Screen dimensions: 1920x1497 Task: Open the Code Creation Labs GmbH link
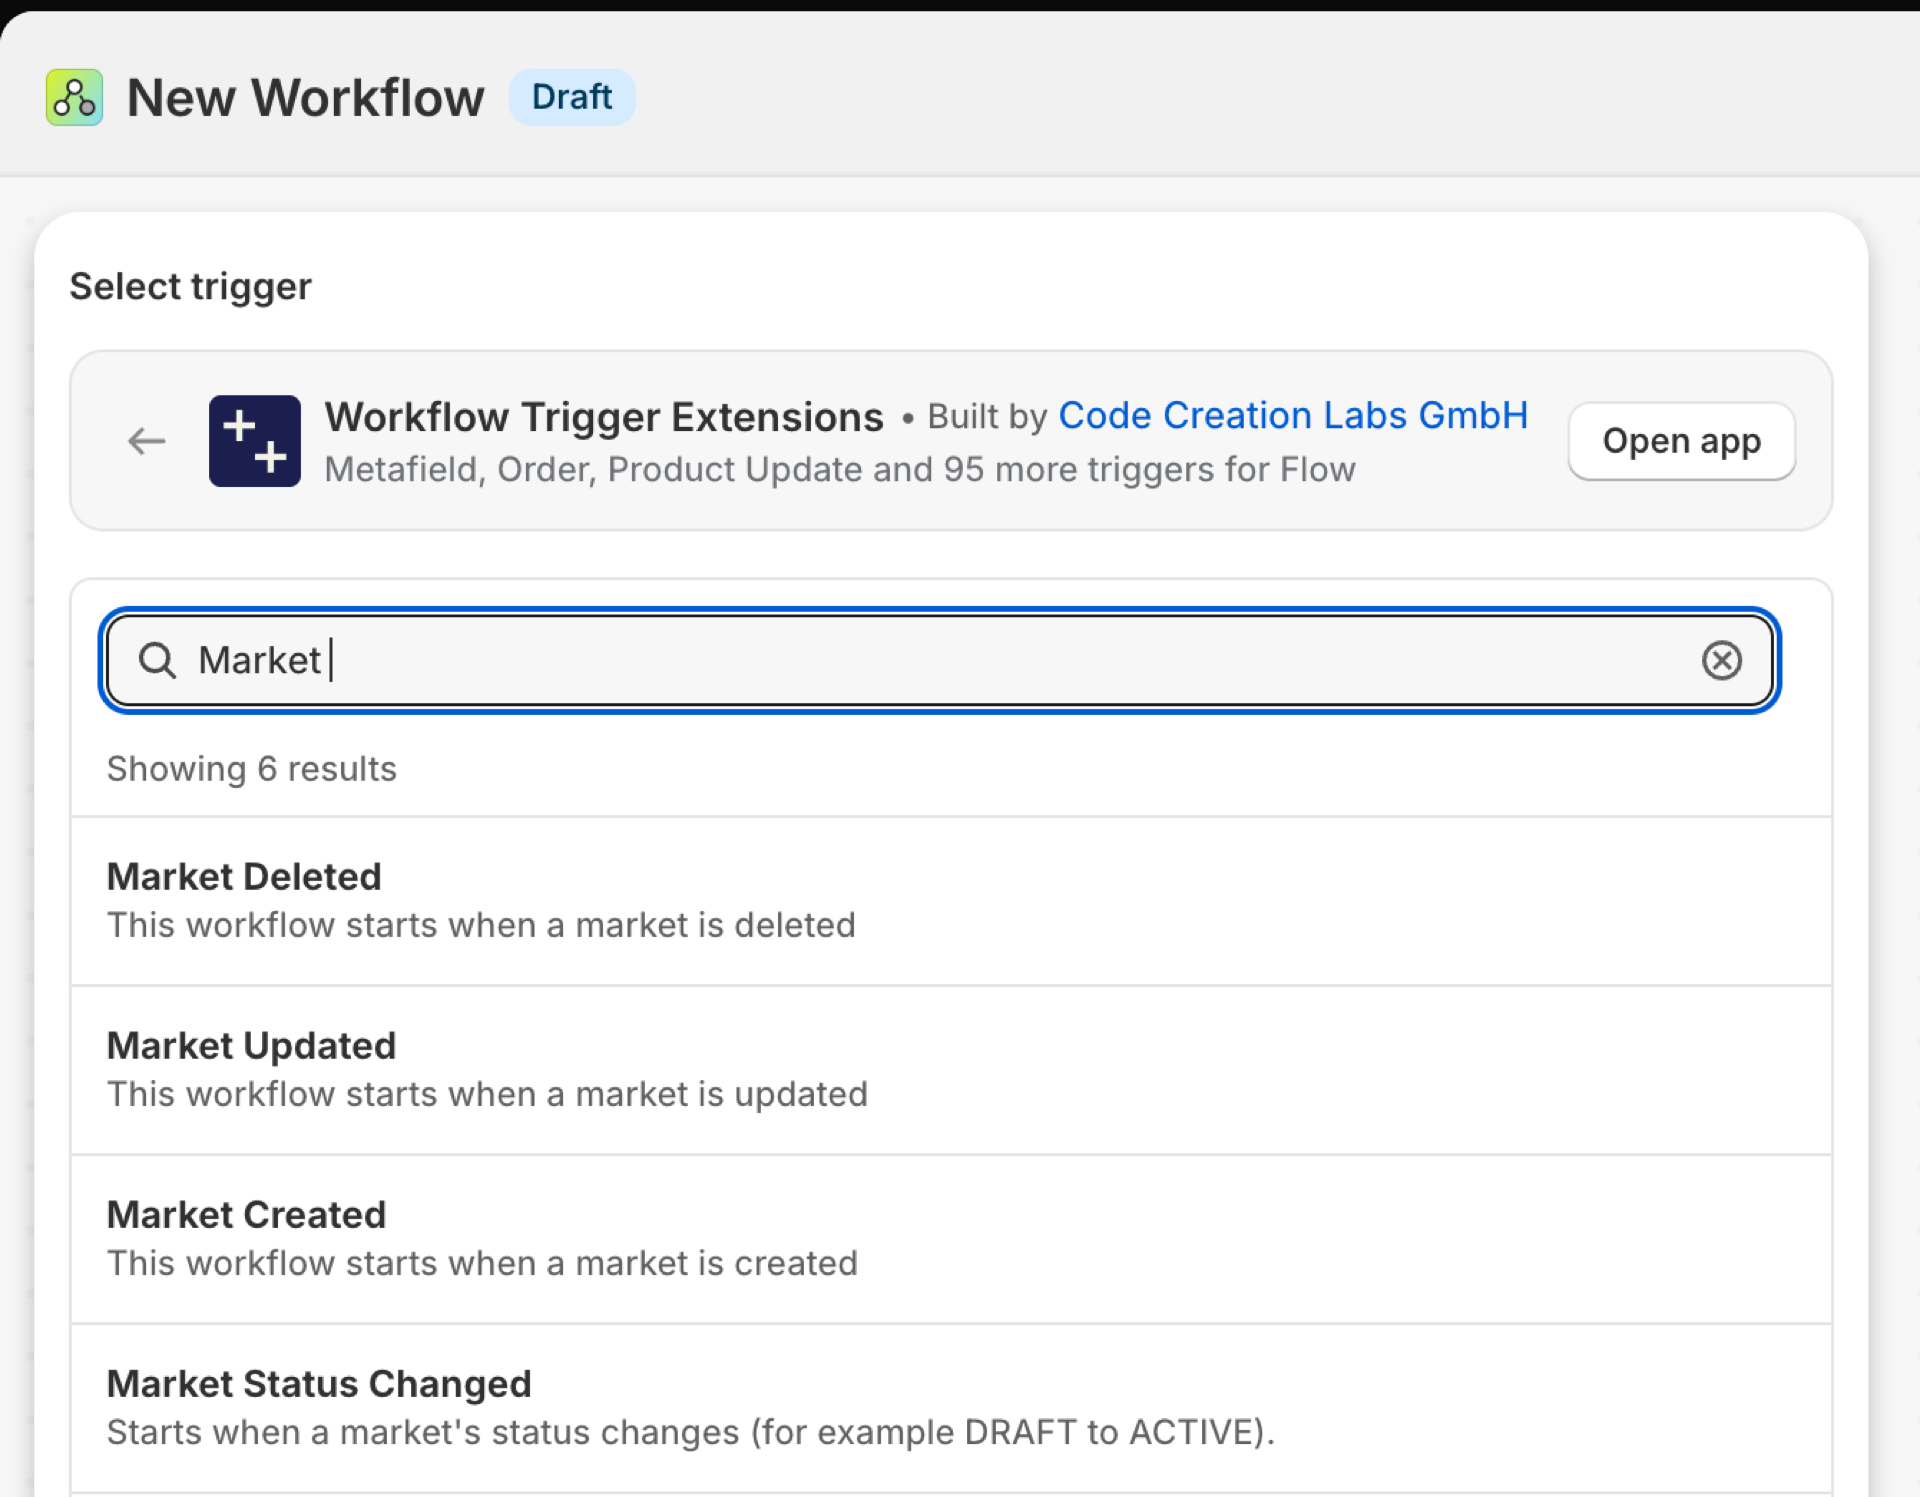(x=1293, y=415)
